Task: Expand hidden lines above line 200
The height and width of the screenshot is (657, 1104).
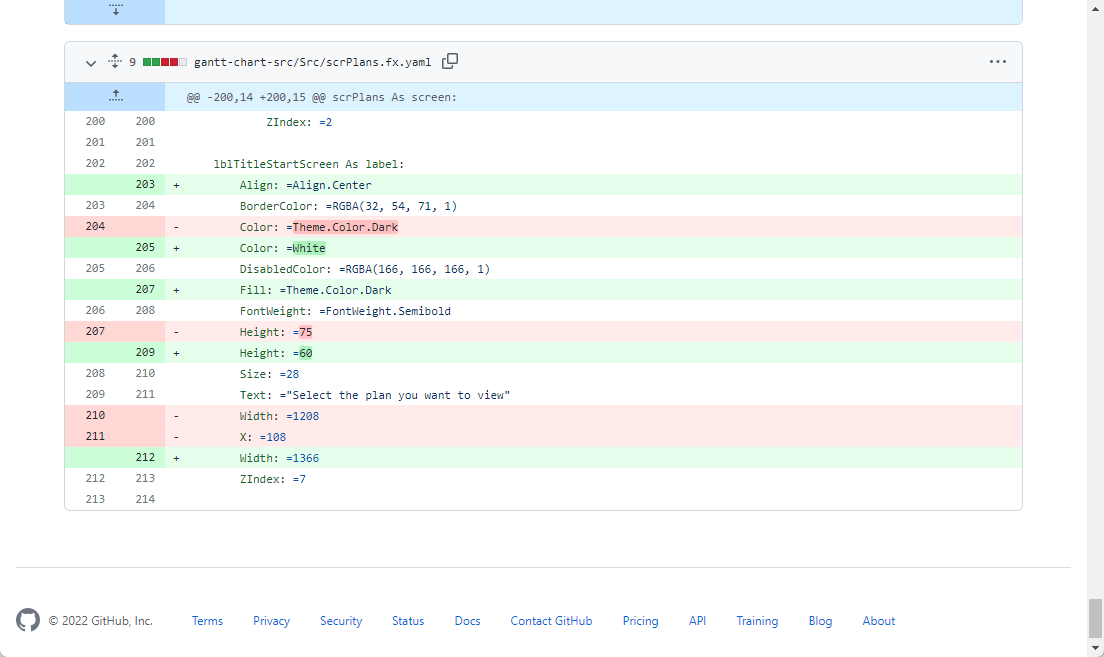Action: tap(115, 96)
